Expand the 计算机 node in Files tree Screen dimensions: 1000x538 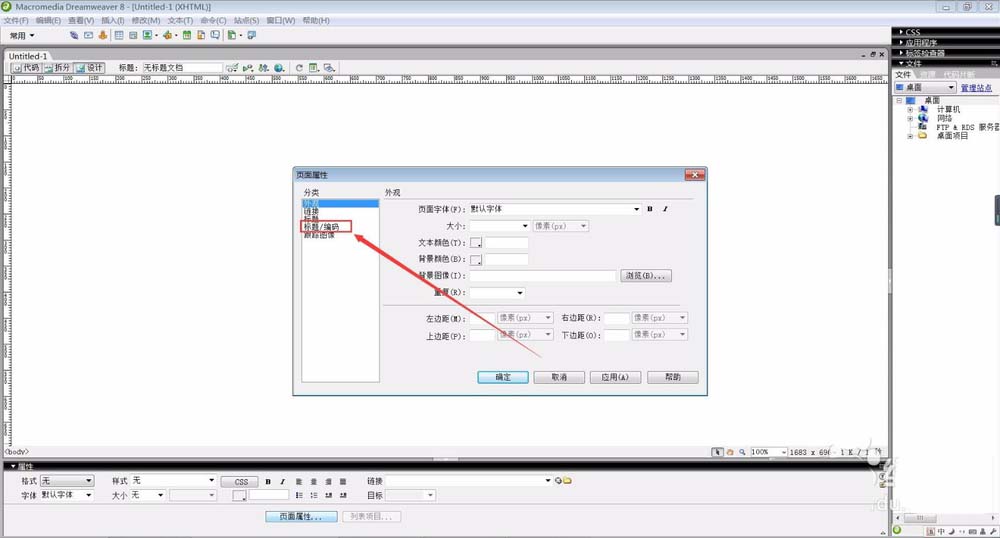coord(910,109)
